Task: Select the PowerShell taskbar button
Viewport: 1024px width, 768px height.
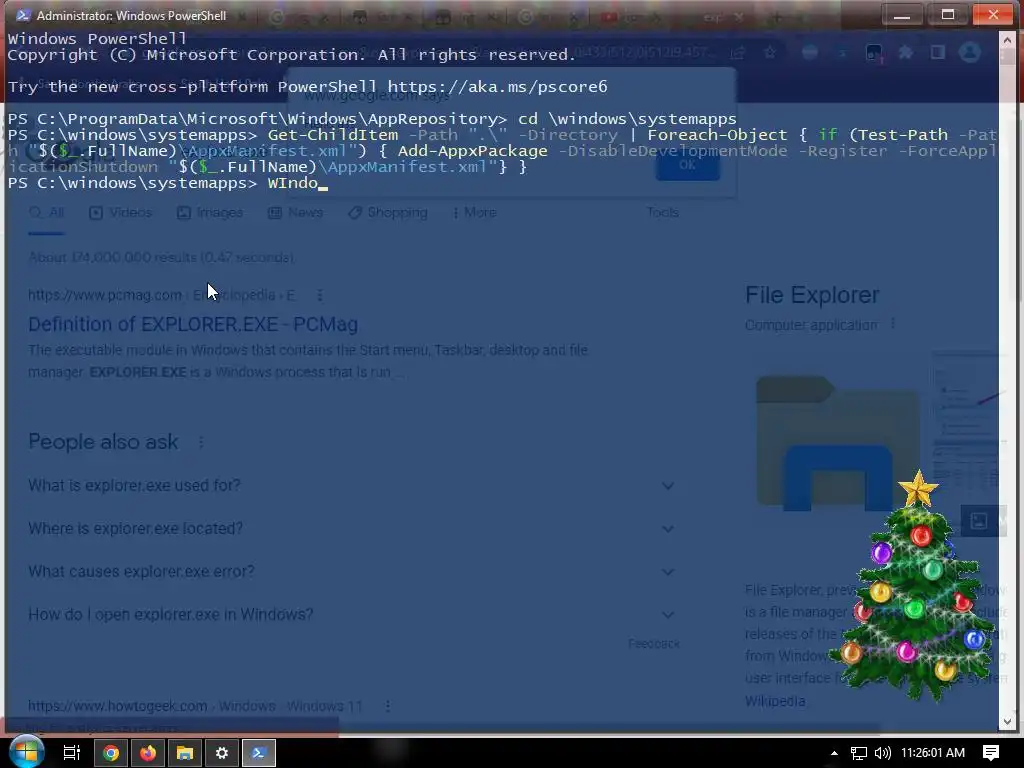Action: (259, 753)
